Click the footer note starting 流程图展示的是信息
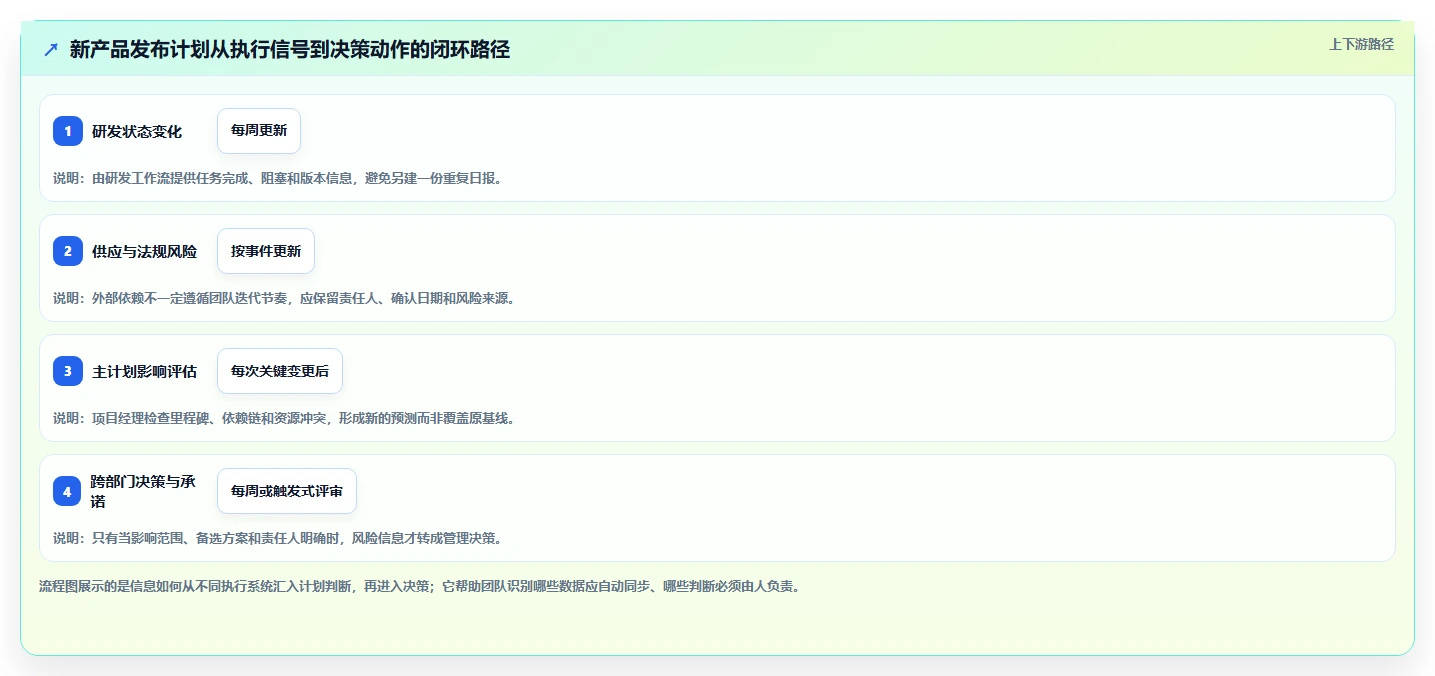Image resolution: width=1435 pixels, height=676 pixels. coord(419,586)
